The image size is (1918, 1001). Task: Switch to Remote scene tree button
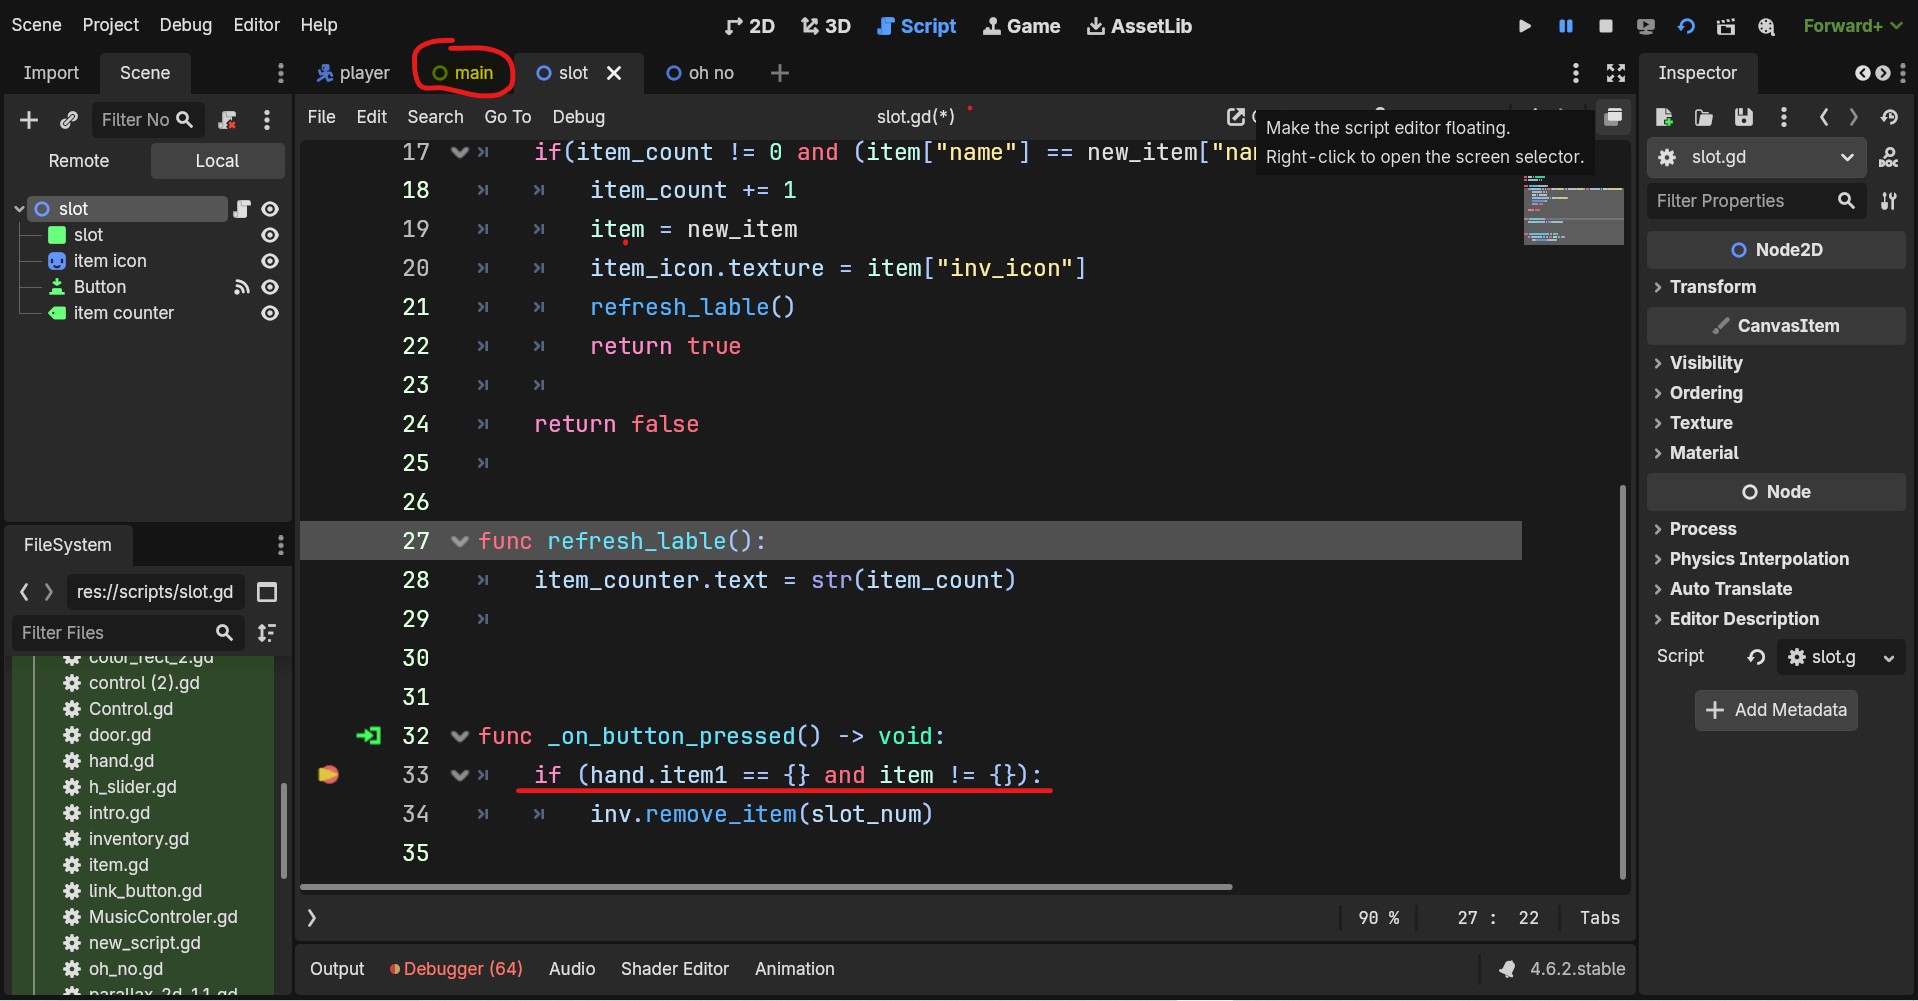79,161
